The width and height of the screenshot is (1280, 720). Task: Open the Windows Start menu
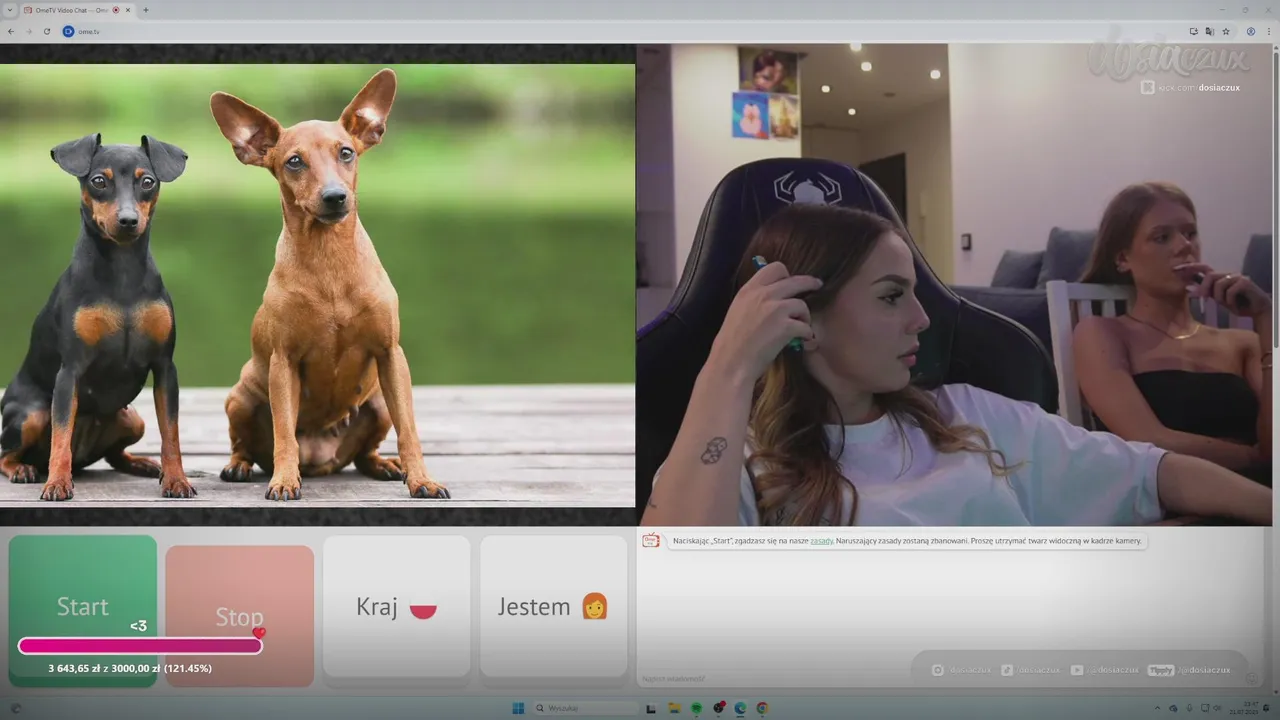518,708
